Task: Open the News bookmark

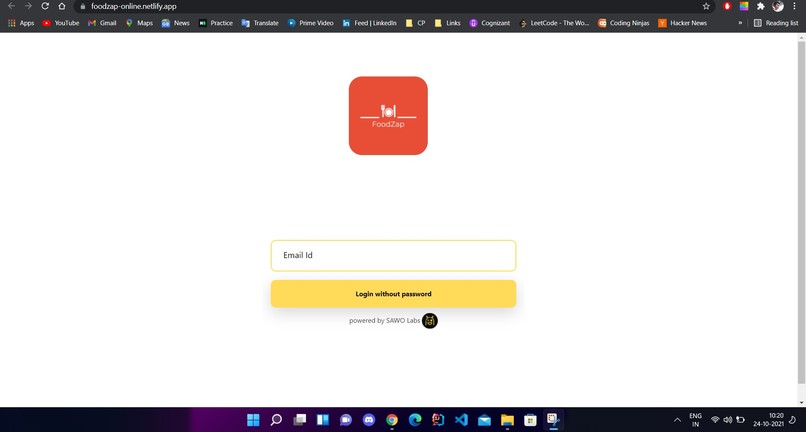Action: point(175,23)
